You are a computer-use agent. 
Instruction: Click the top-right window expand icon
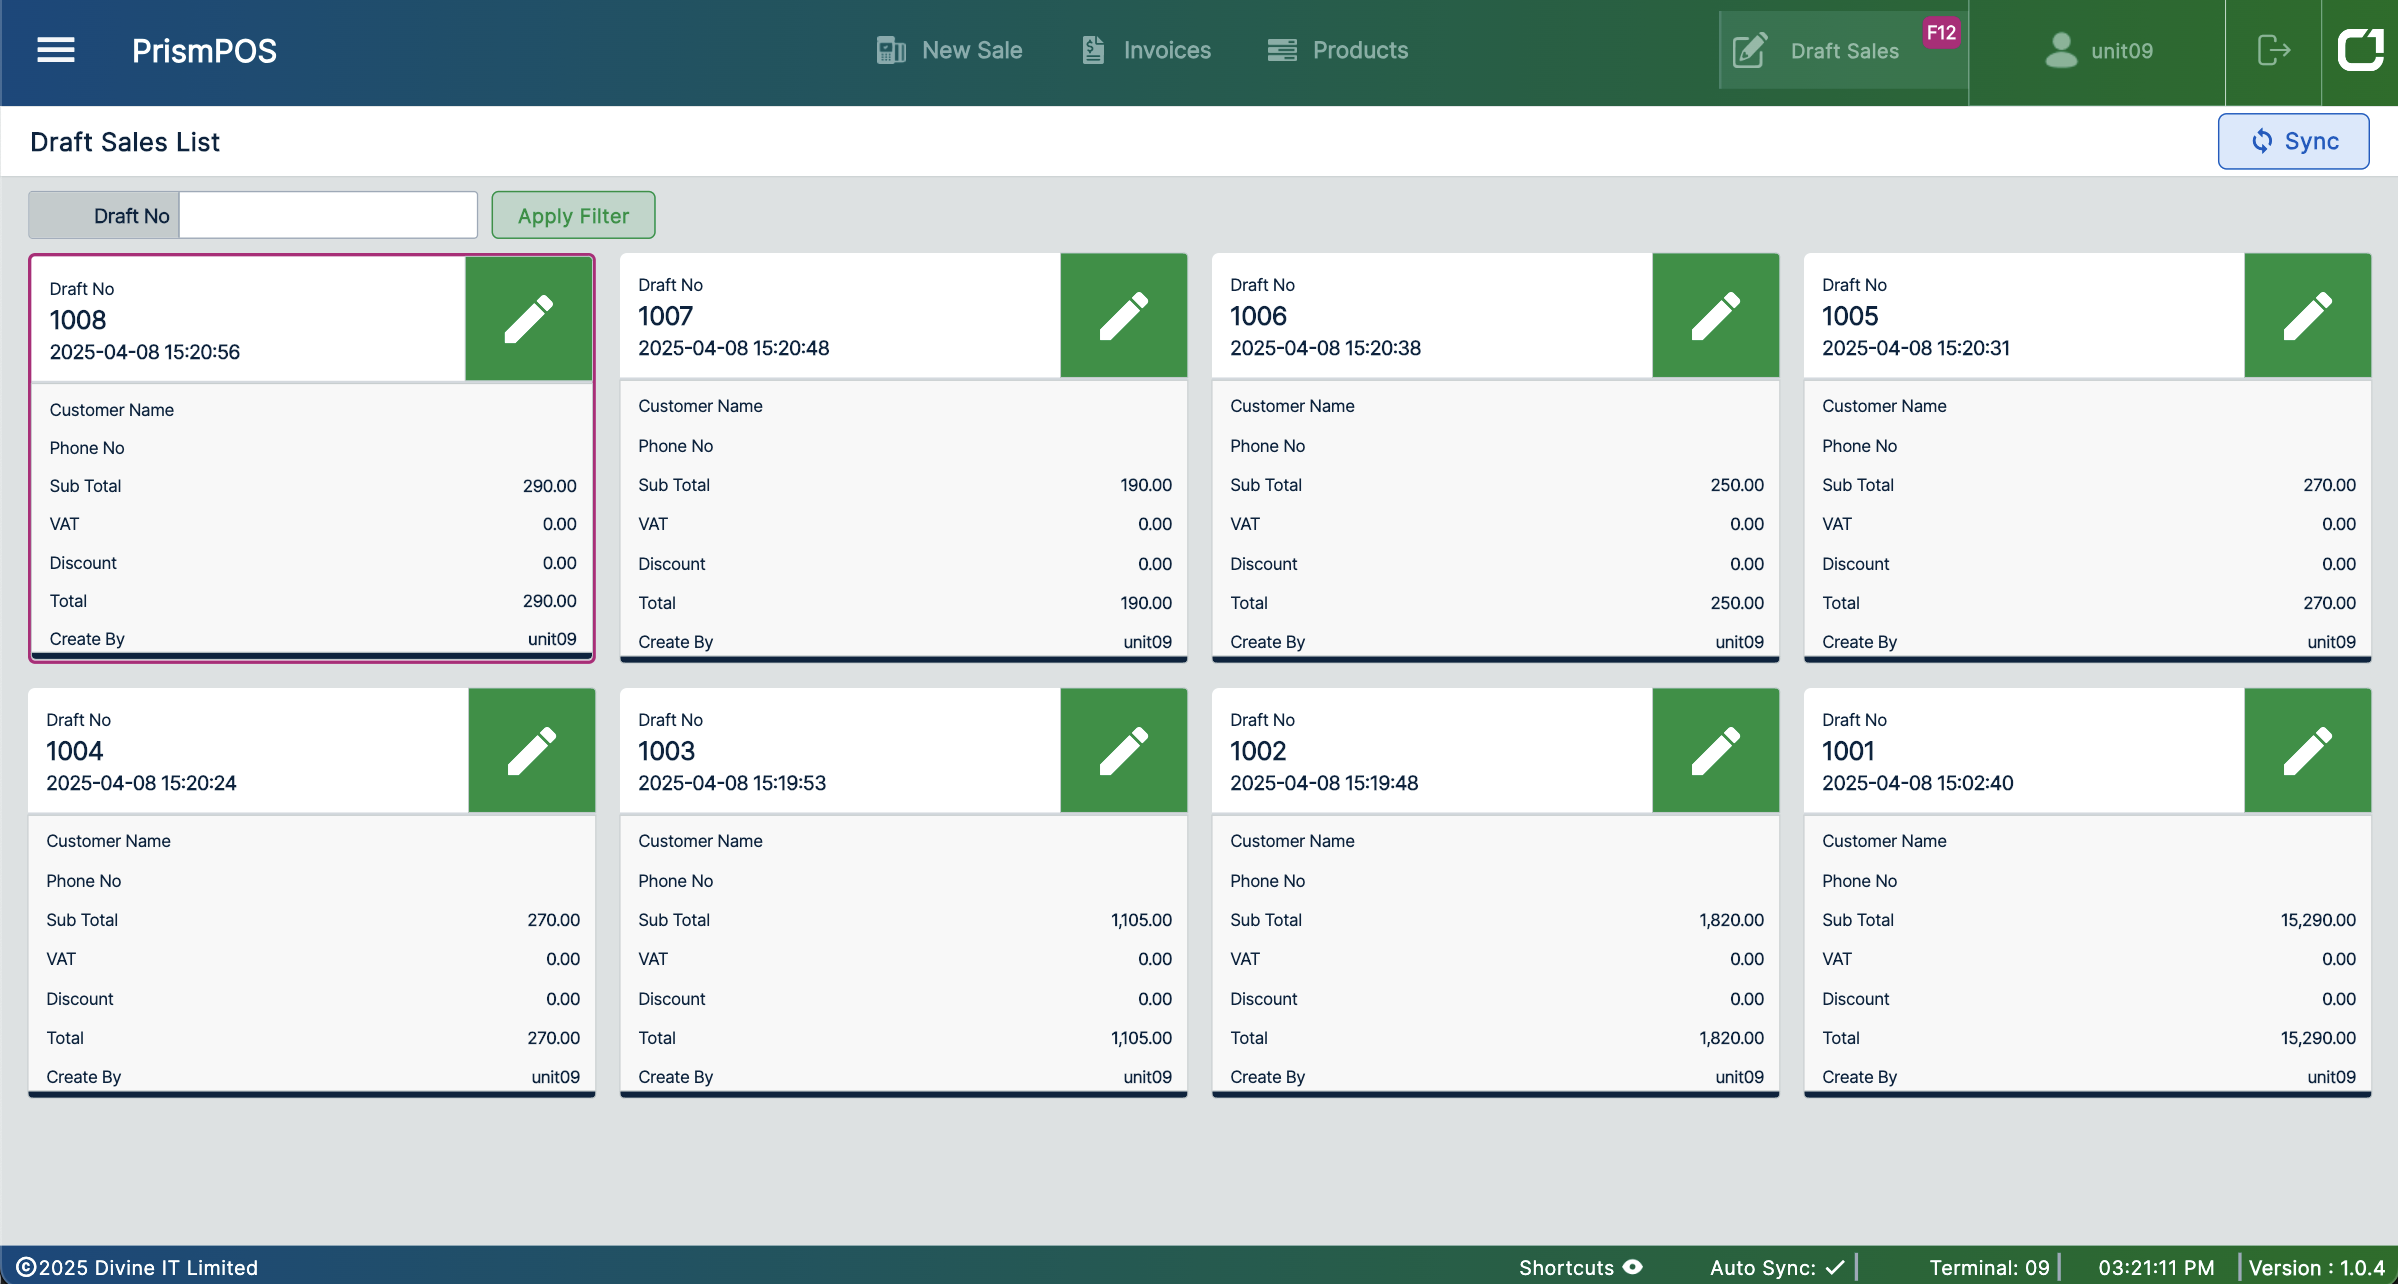tap(2360, 50)
